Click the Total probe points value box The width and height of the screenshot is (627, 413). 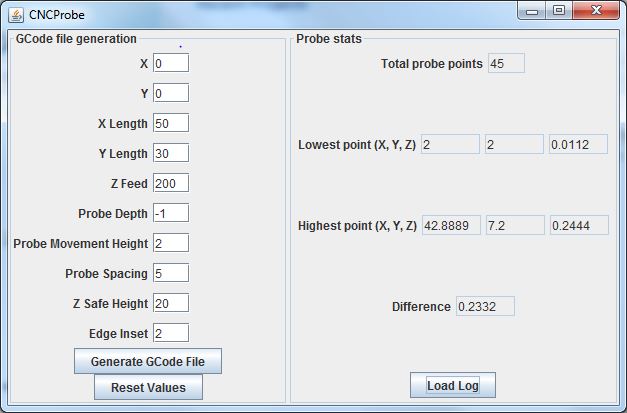click(x=506, y=64)
